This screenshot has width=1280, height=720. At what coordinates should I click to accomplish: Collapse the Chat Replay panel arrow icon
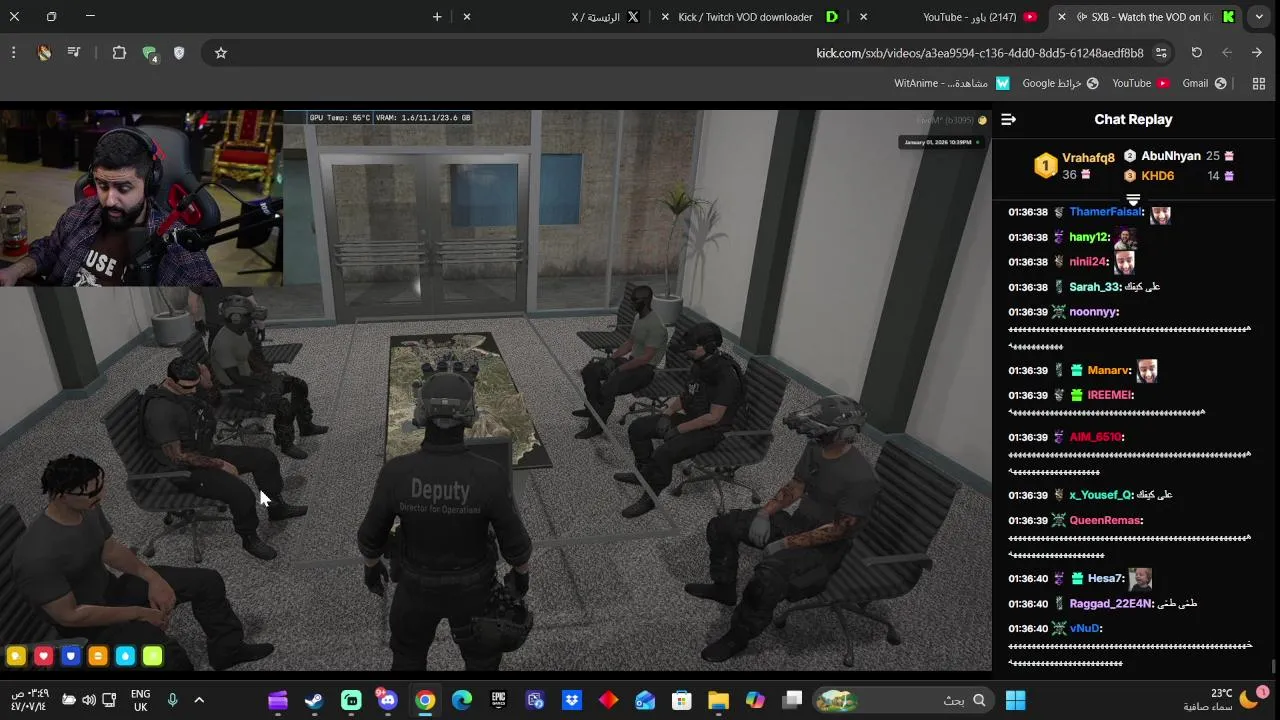click(1008, 119)
